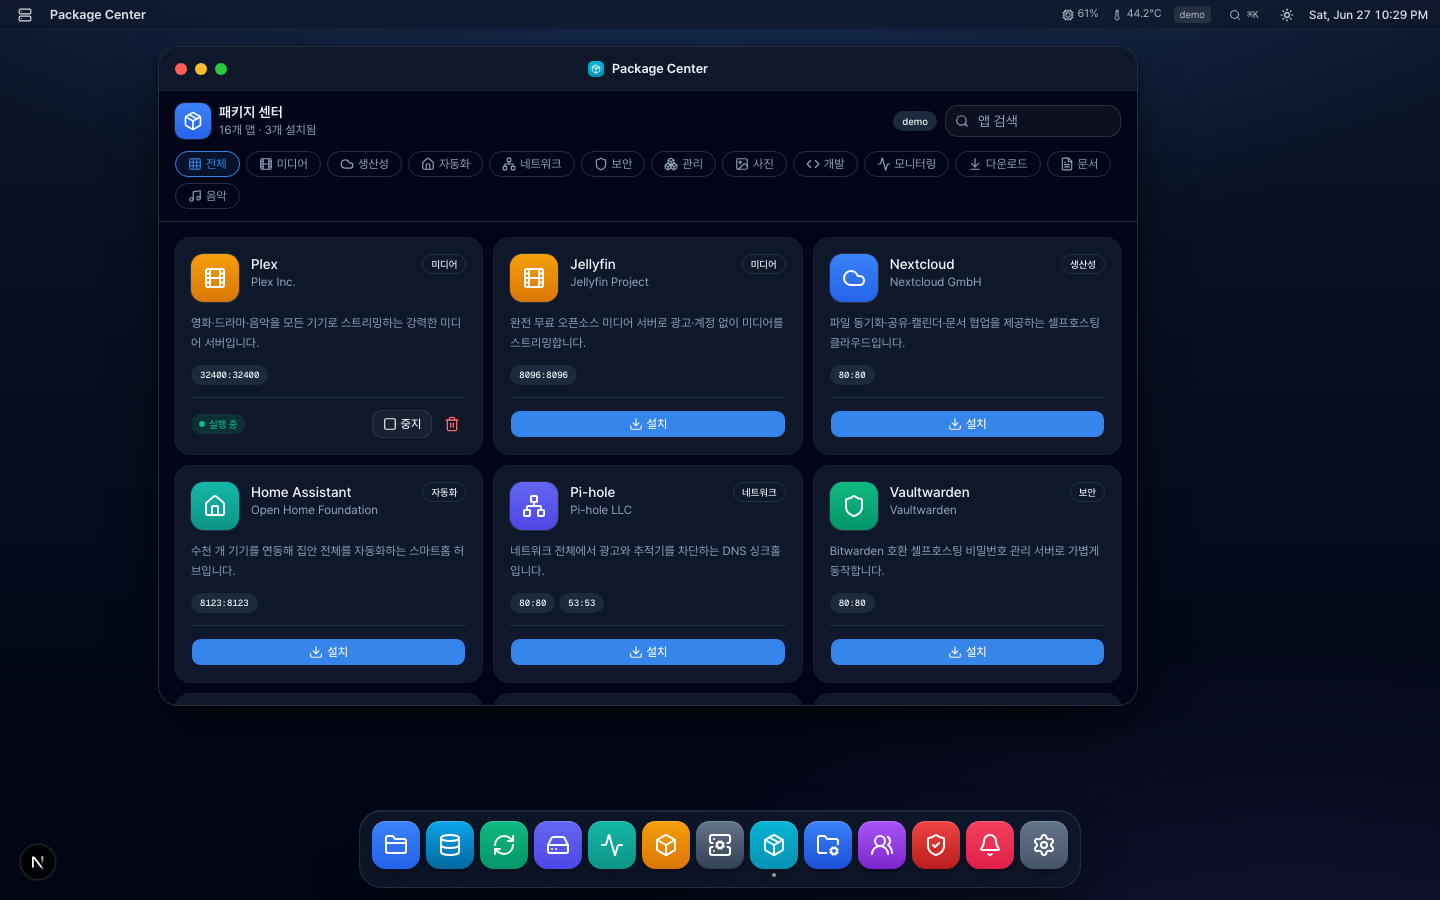Select the 보안 category chip
1440x900 pixels.
point(613,164)
